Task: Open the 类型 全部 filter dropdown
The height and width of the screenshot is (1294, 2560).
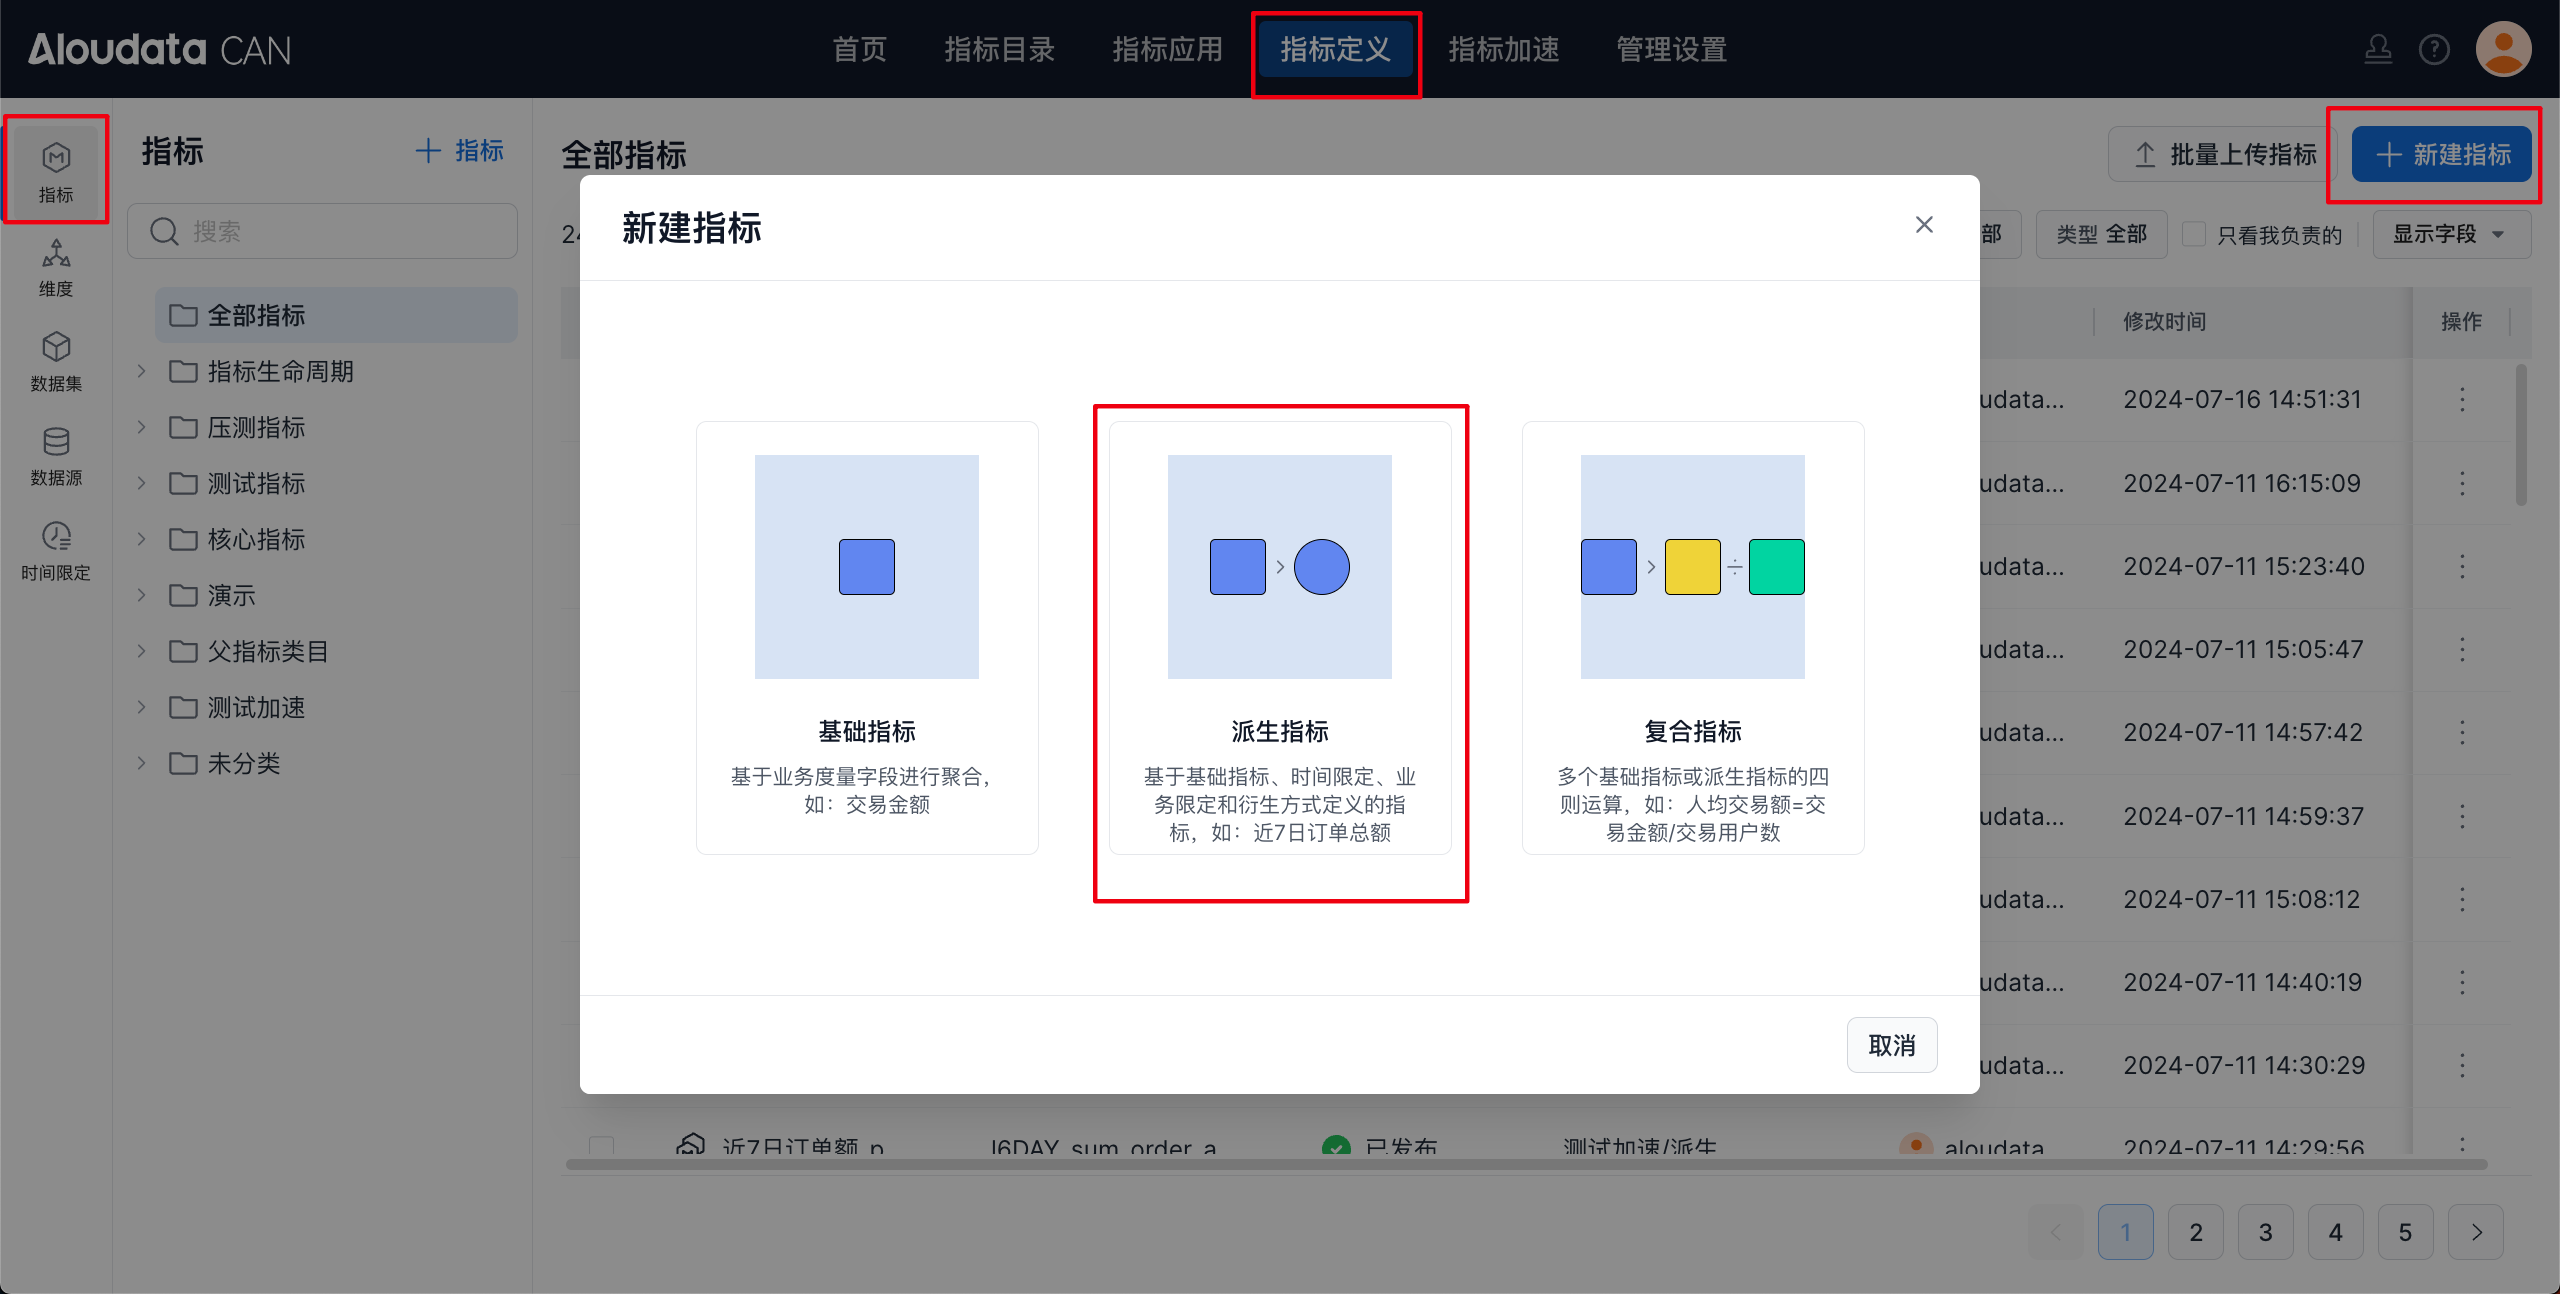Action: click(x=2101, y=234)
